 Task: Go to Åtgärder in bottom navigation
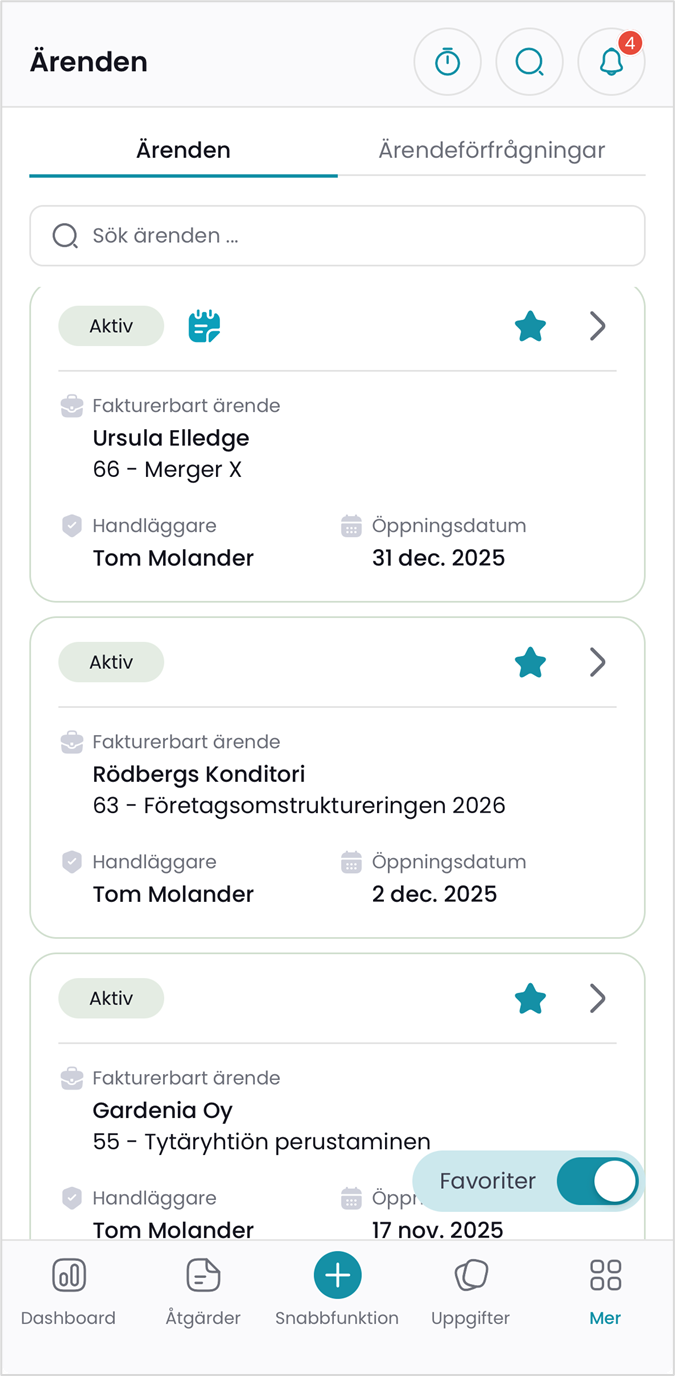point(203,1290)
